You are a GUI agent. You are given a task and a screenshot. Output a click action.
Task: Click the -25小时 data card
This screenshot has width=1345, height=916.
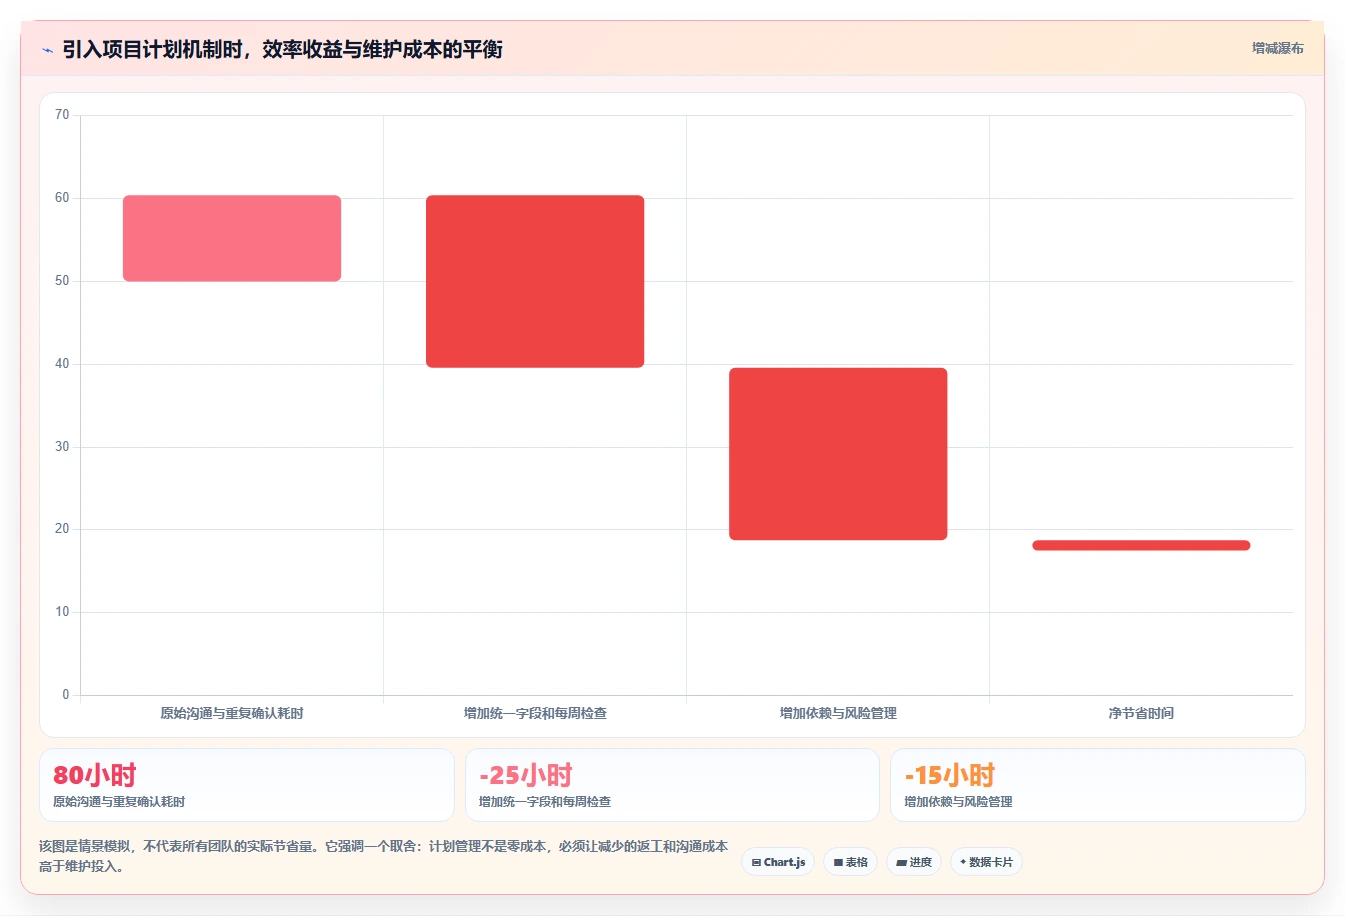click(x=672, y=785)
